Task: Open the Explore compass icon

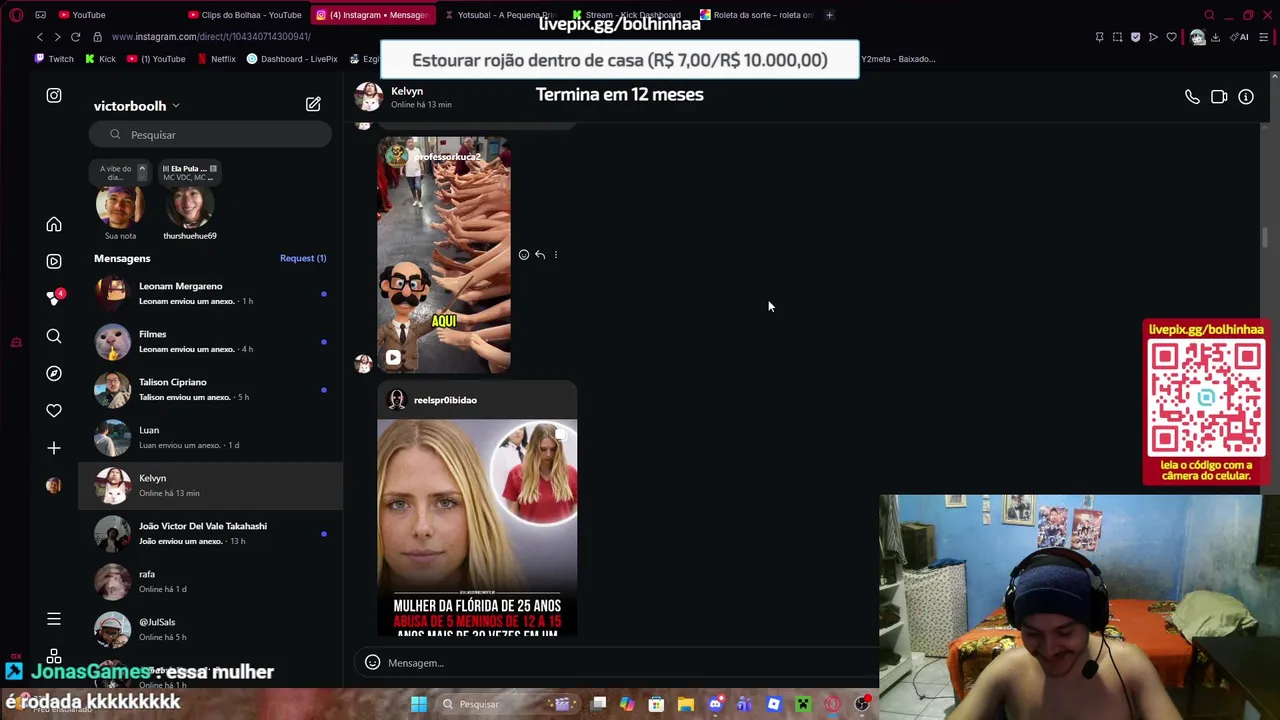Action: pos(54,373)
